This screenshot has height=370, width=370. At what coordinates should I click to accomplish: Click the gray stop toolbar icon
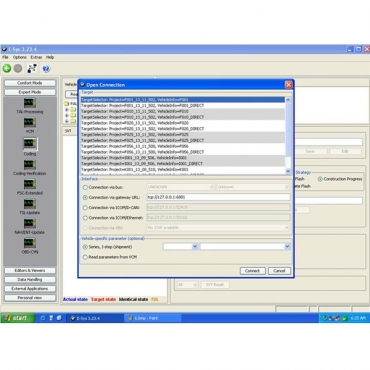click(18, 68)
